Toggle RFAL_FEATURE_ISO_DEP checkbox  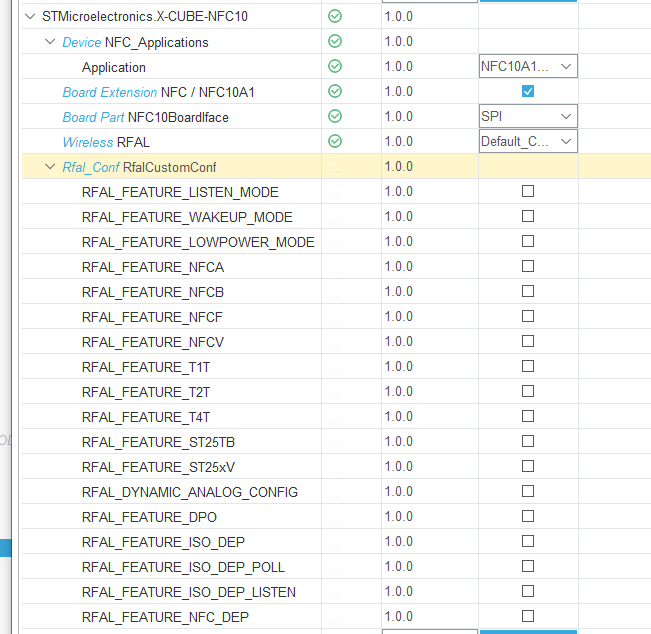pyautogui.click(x=528, y=541)
